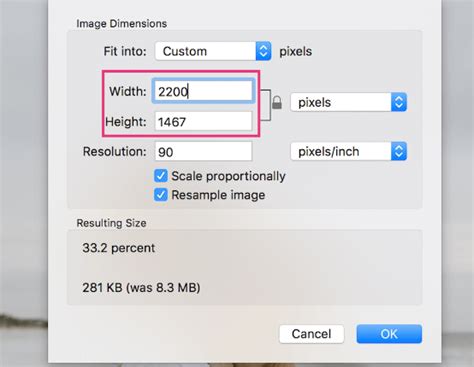Click OK to apply the resize
474x367 pixels.
click(x=389, y=334)
